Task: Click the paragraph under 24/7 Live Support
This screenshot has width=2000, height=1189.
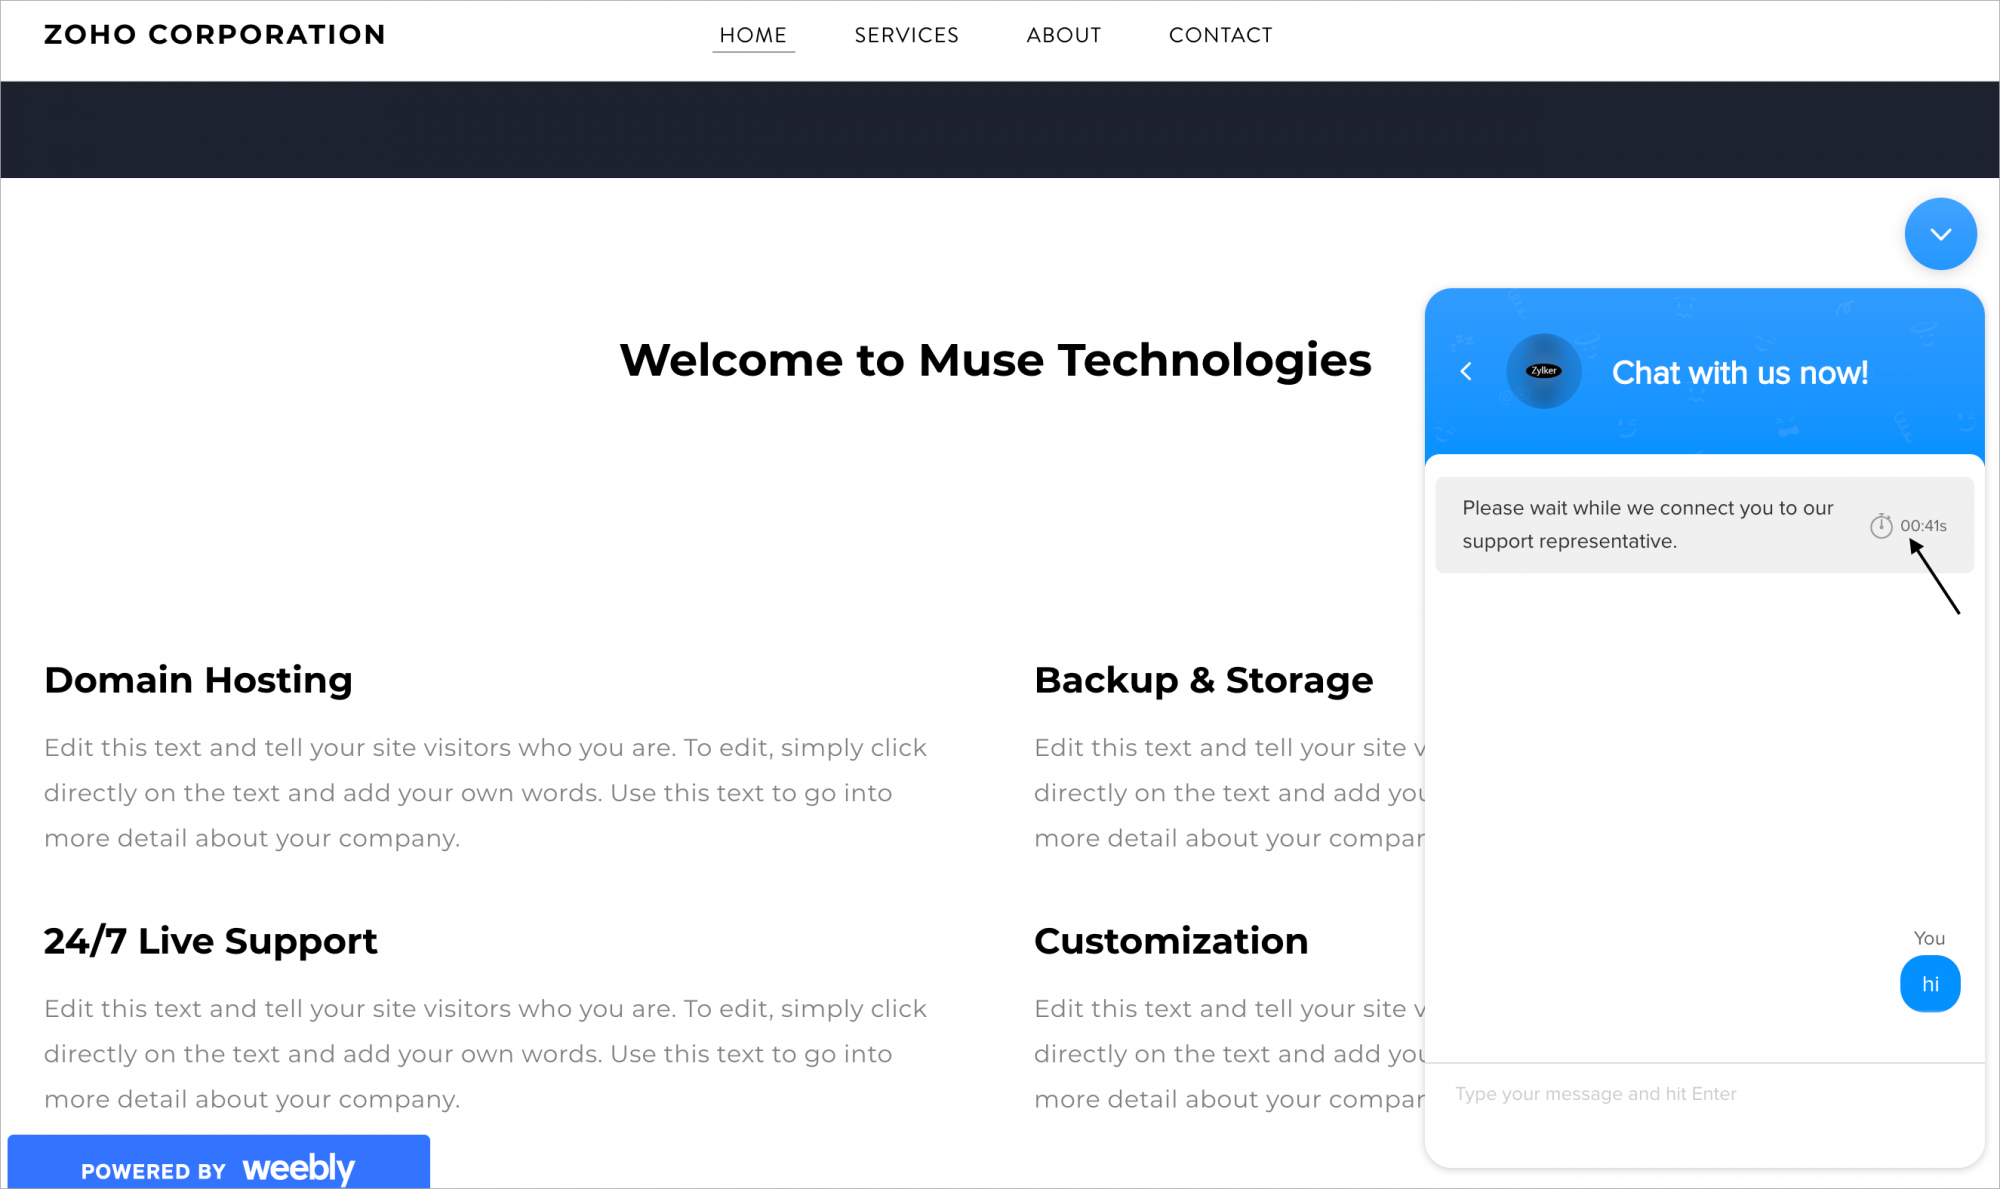Action: (485, 1054)
